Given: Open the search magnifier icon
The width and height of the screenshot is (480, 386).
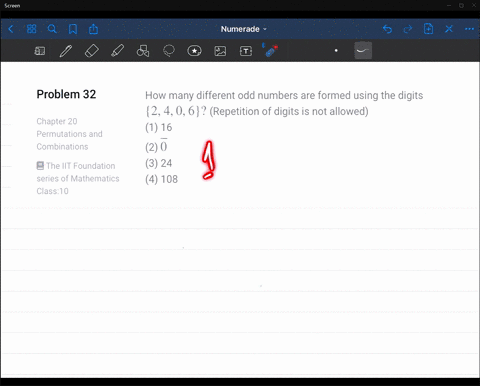Looking at the screenshot, I should pos(52,29).
